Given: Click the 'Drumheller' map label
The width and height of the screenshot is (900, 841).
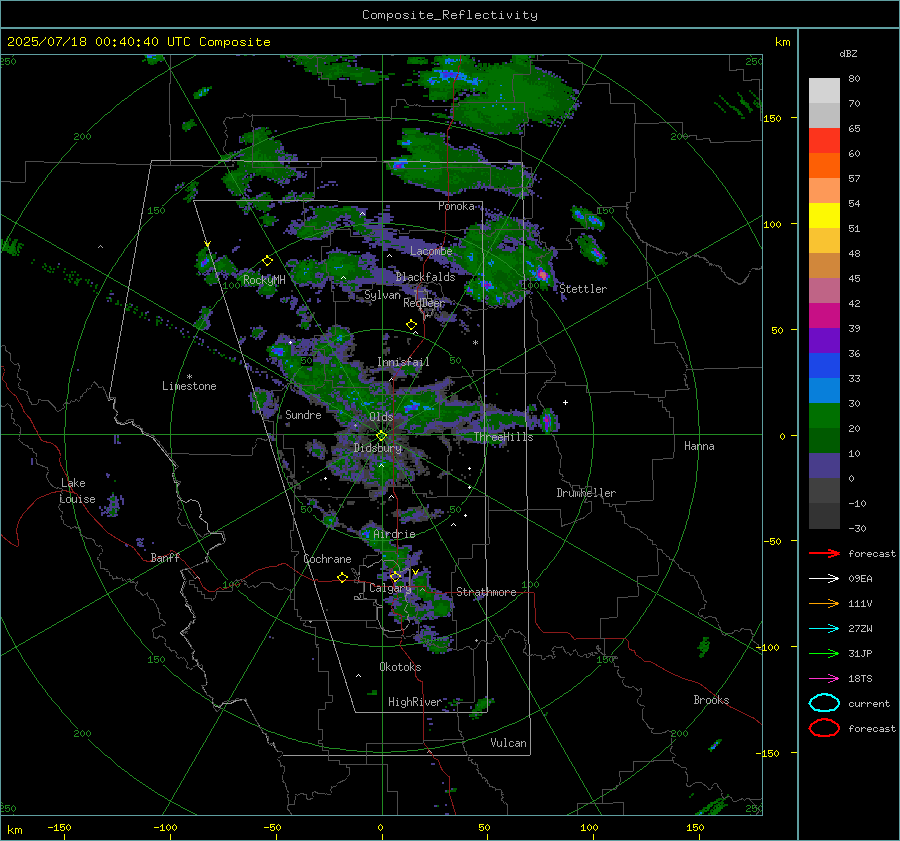Looking at the screenshot, I should tap(586, 493).
